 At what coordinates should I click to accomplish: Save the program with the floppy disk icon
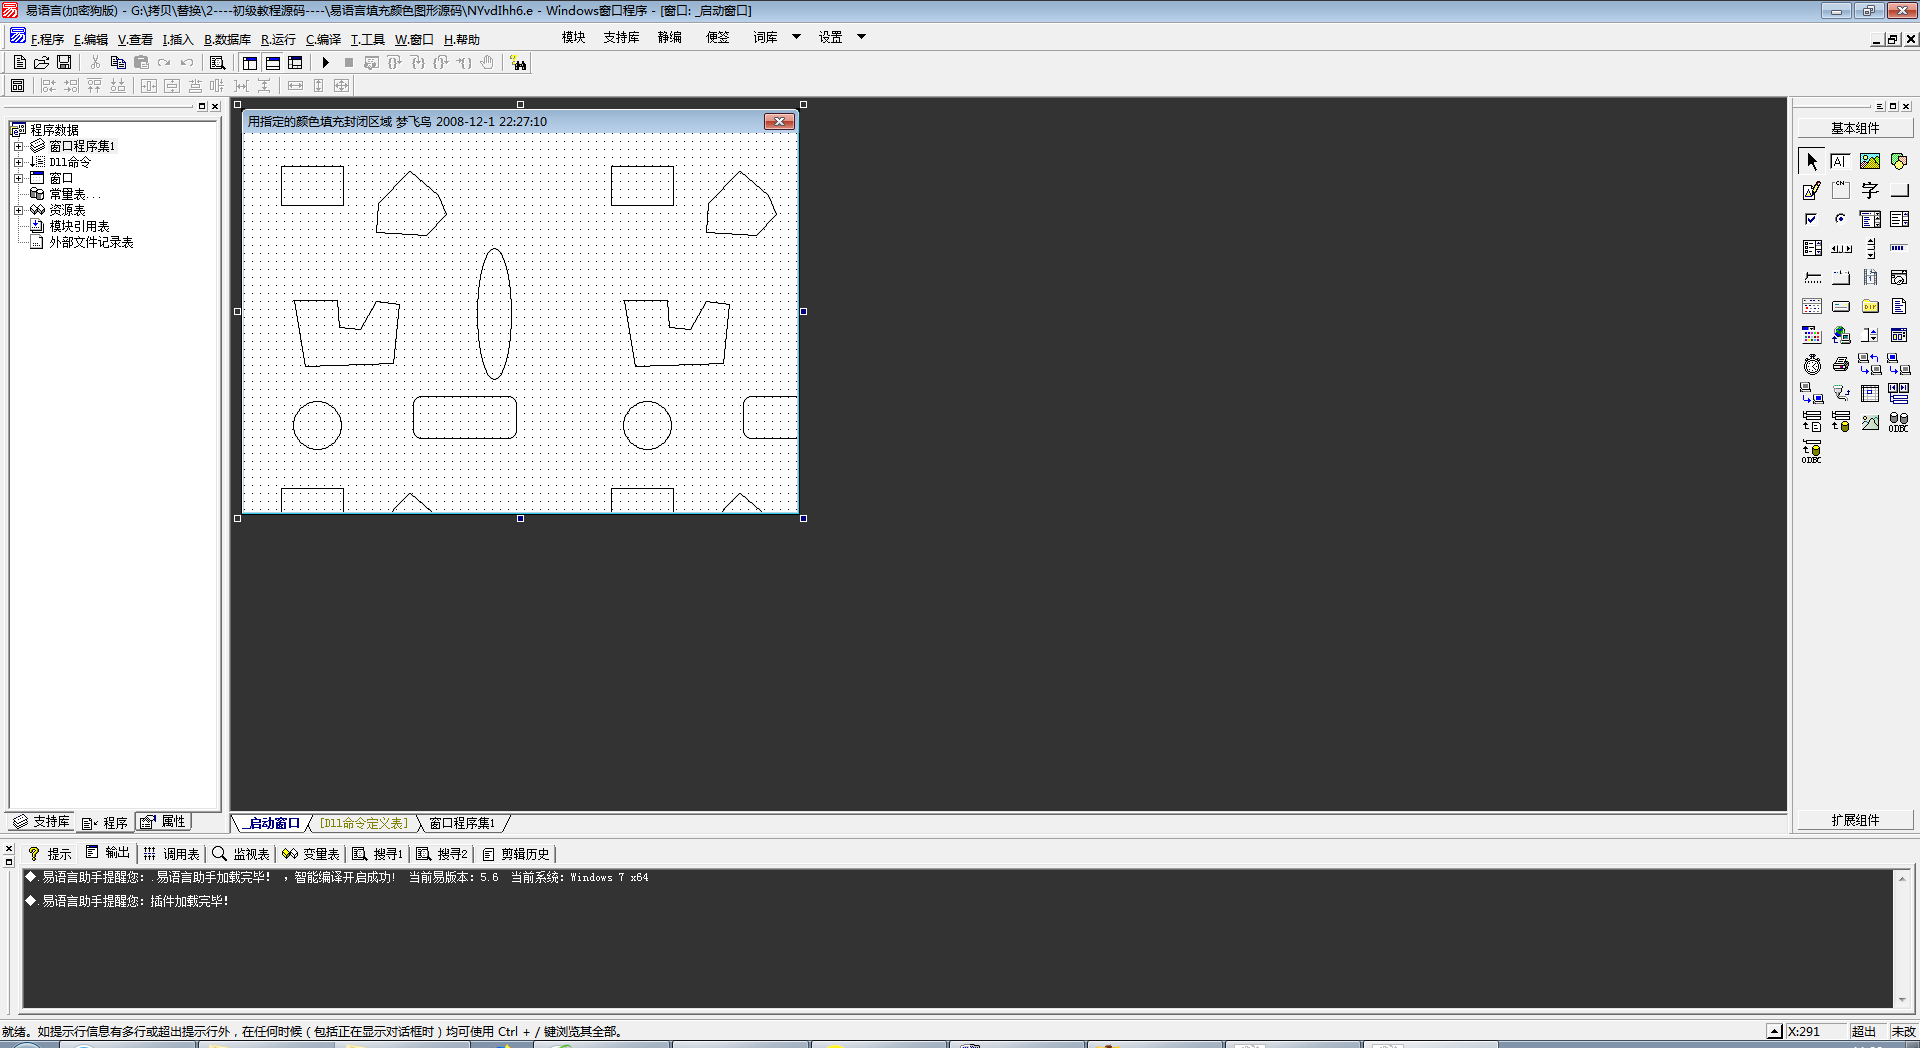64,62
